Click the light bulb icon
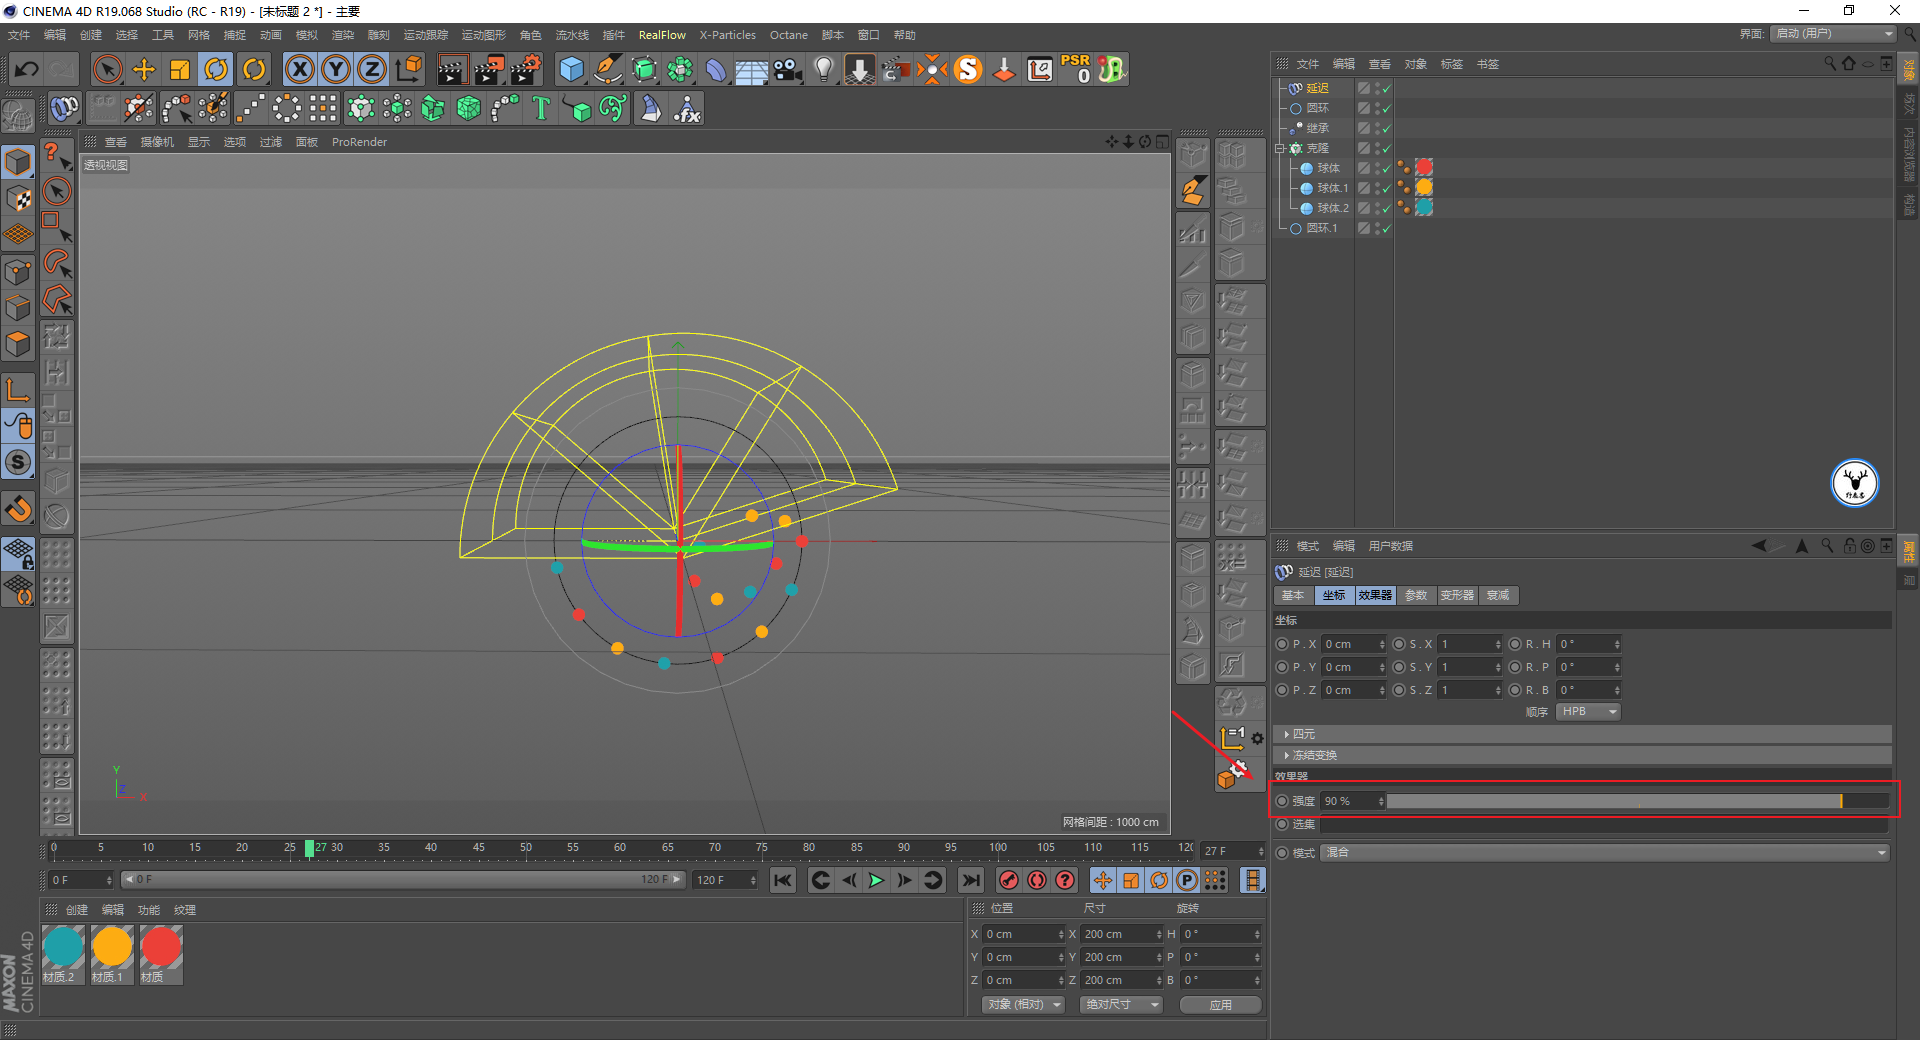The width and height of the screenshot is (1920, 1040). click(x=824, y=69)
